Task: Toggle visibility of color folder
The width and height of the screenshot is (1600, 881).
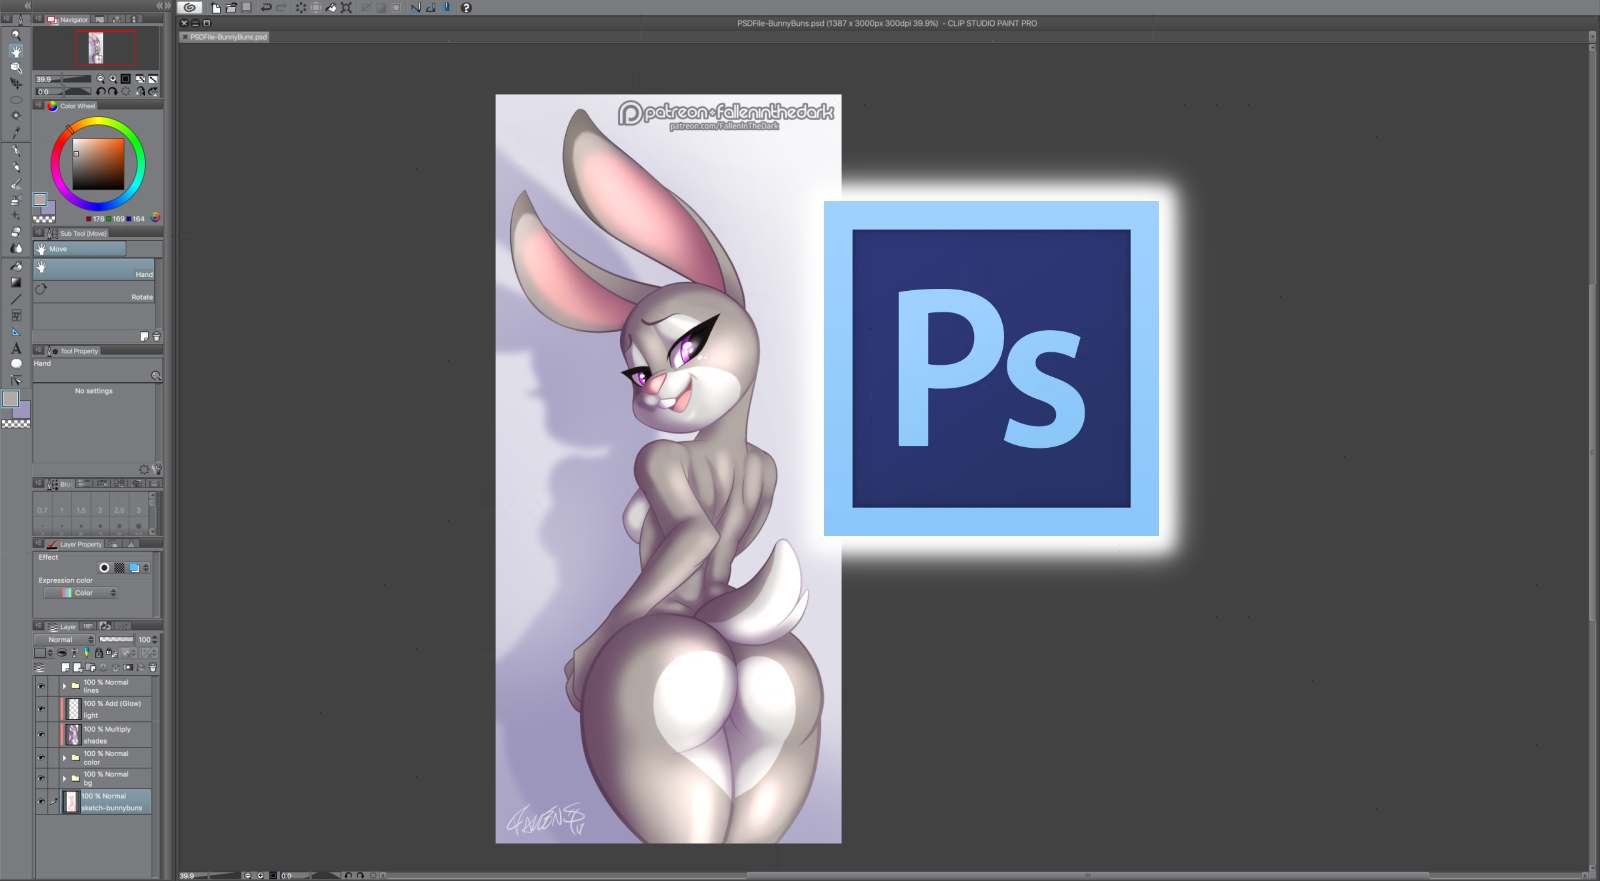Action: 41,758
